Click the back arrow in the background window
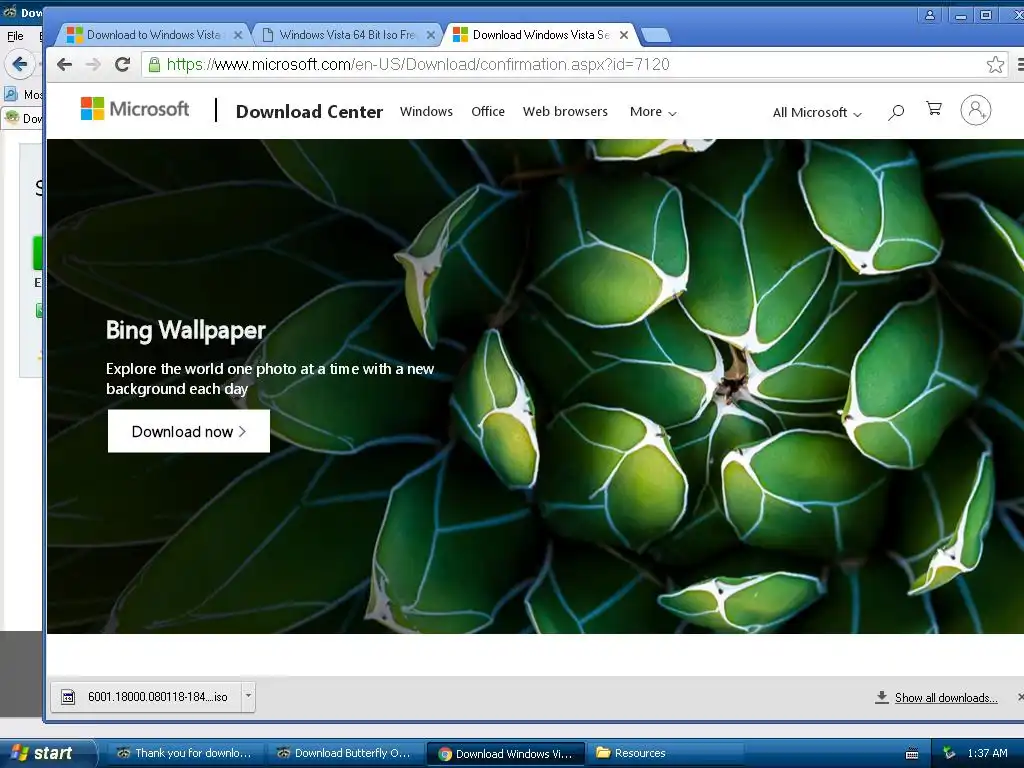The image size is (1024, 768). point(20,64)
